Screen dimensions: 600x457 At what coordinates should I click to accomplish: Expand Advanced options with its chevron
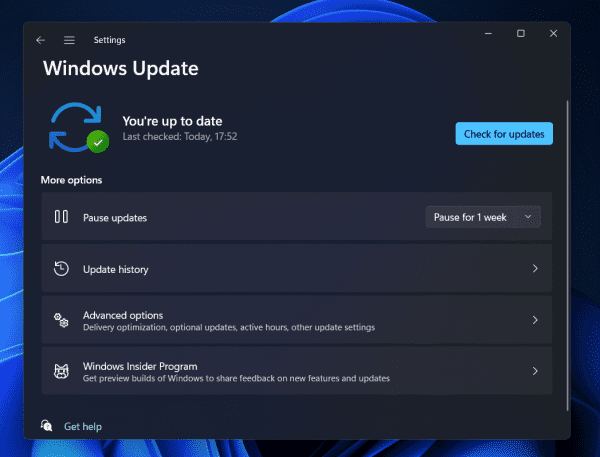click(x=535, y=320)
